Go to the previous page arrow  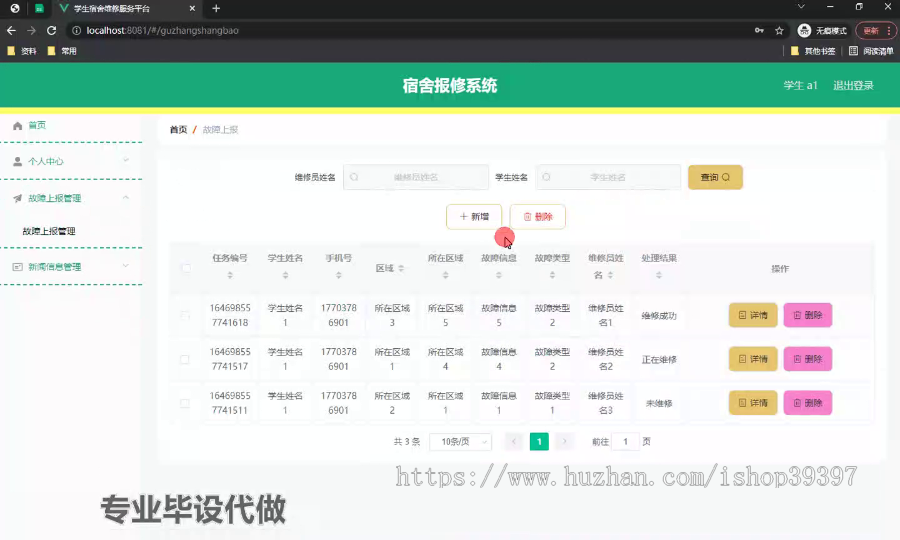(x=514, y=441)
